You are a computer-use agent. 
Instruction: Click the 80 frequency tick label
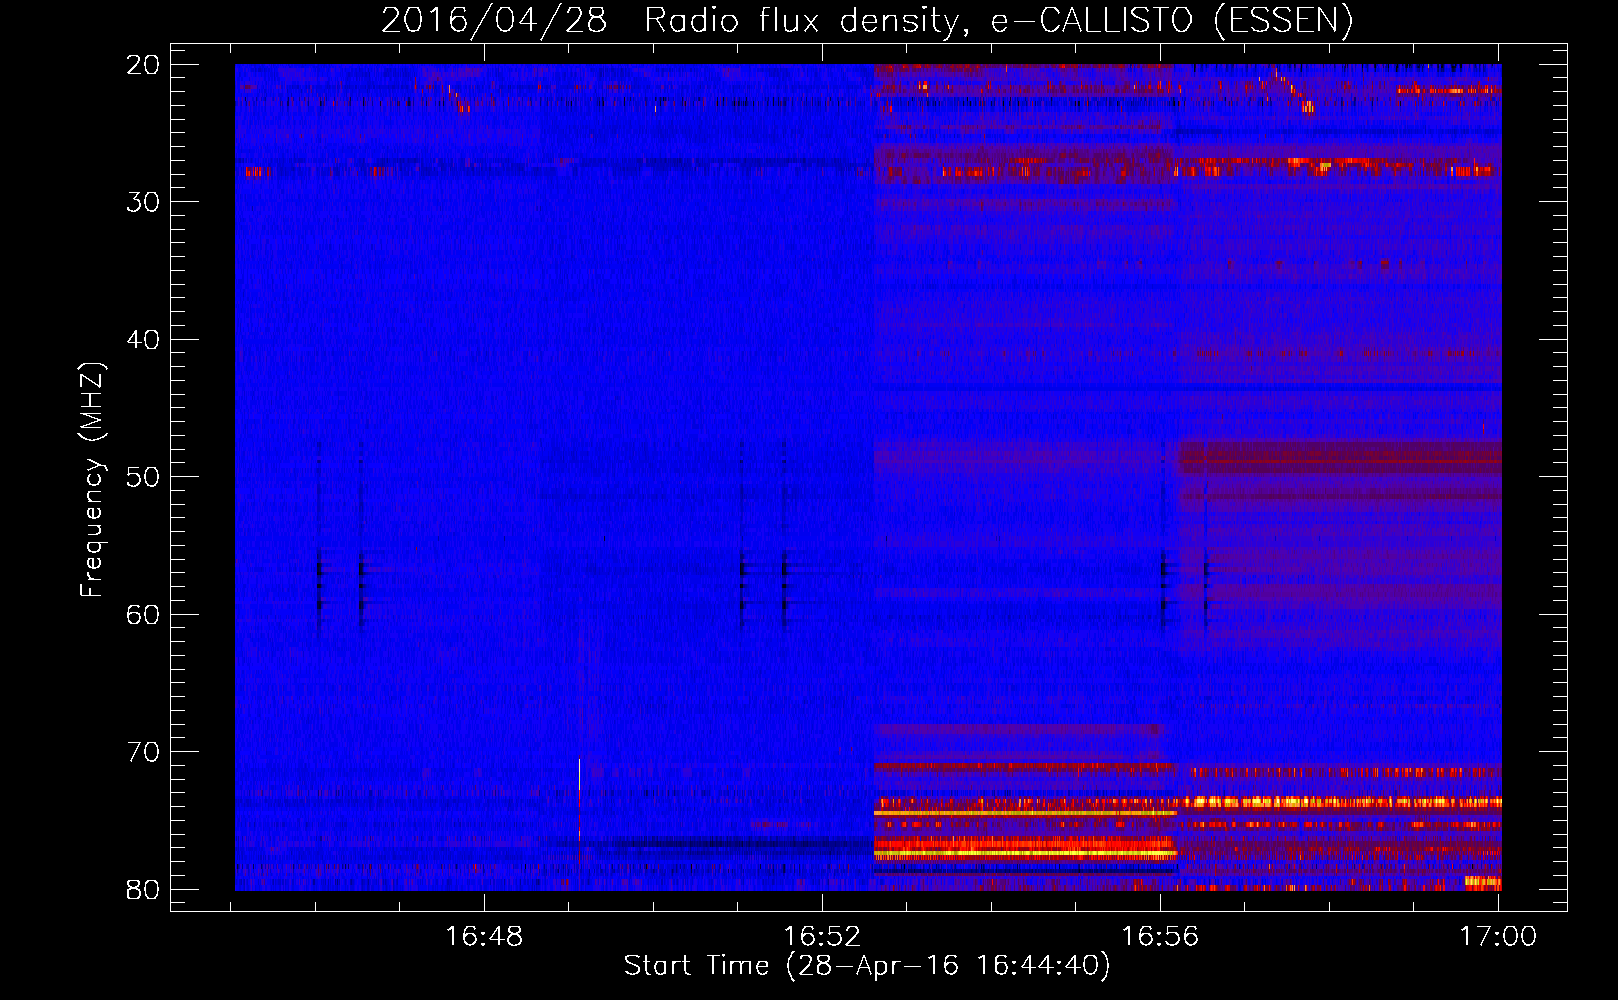144,889
